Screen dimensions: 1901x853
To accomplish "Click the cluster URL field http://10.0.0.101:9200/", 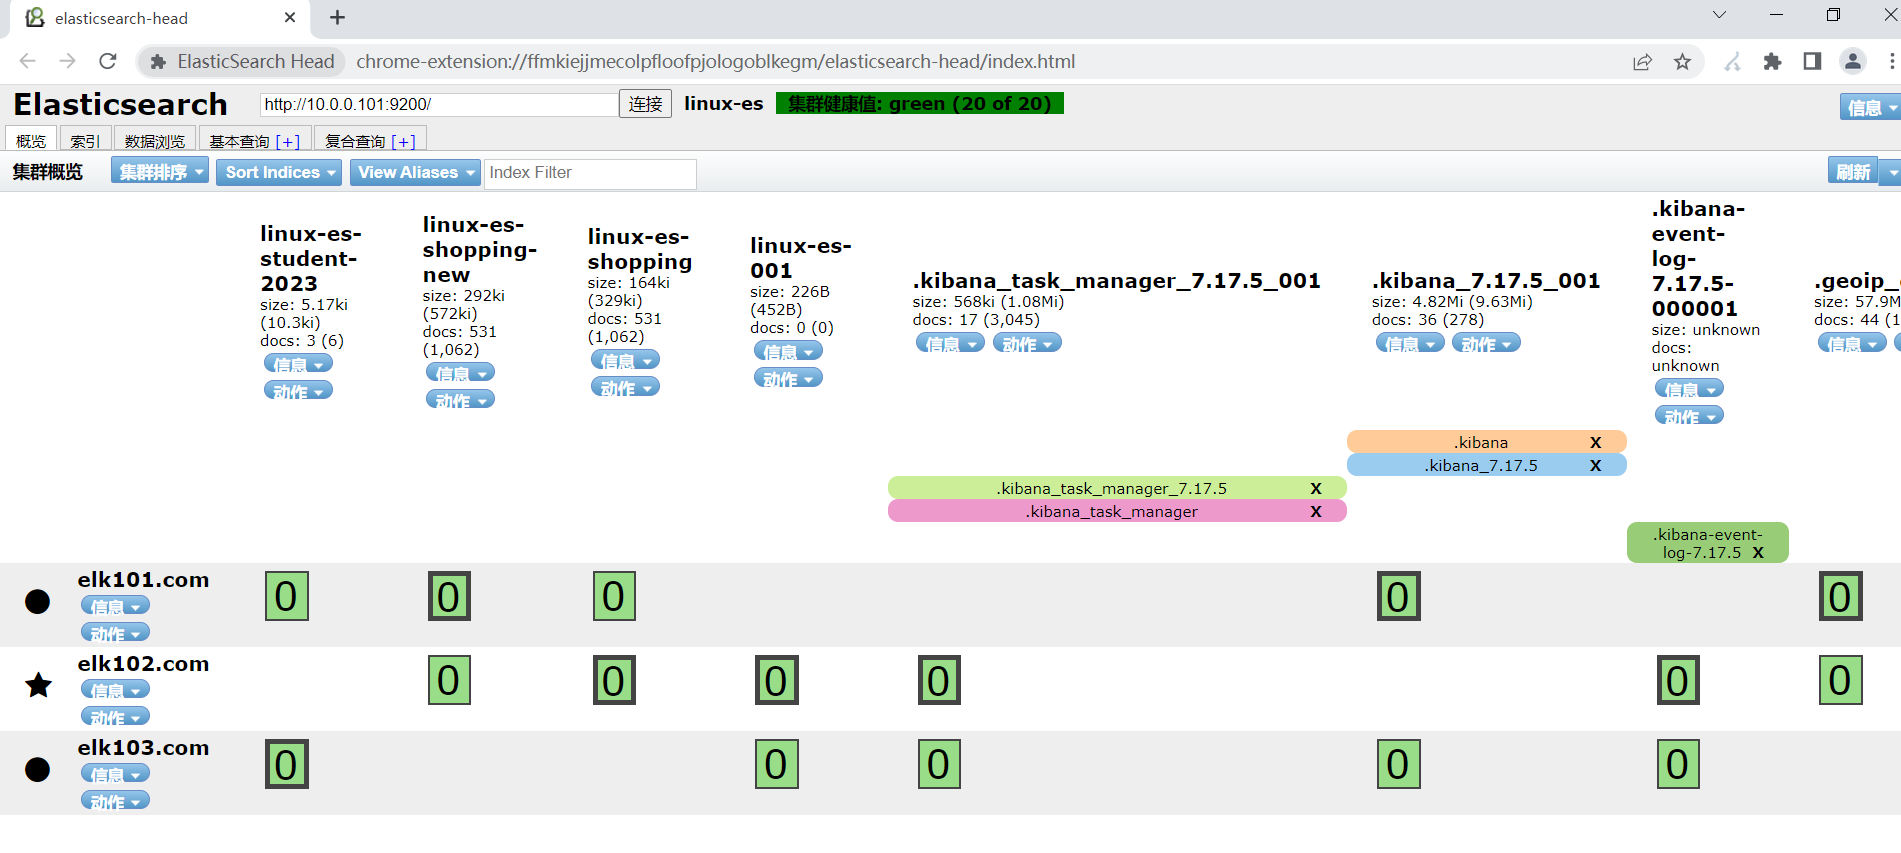I will (439, 104).
